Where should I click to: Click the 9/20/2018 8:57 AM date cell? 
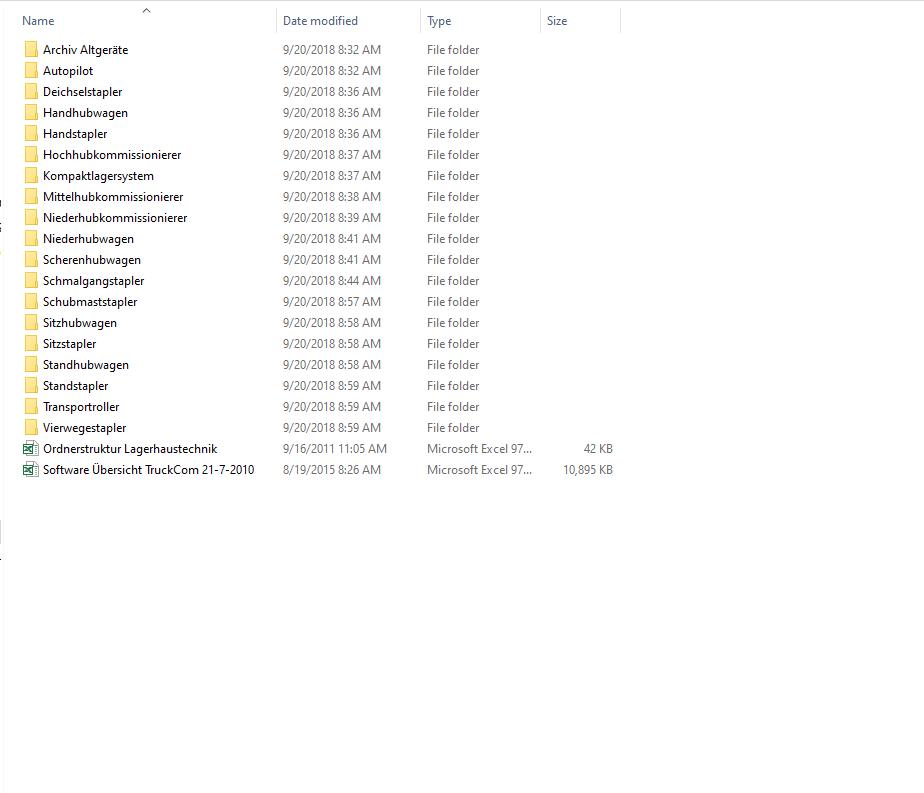pos(332,302)
